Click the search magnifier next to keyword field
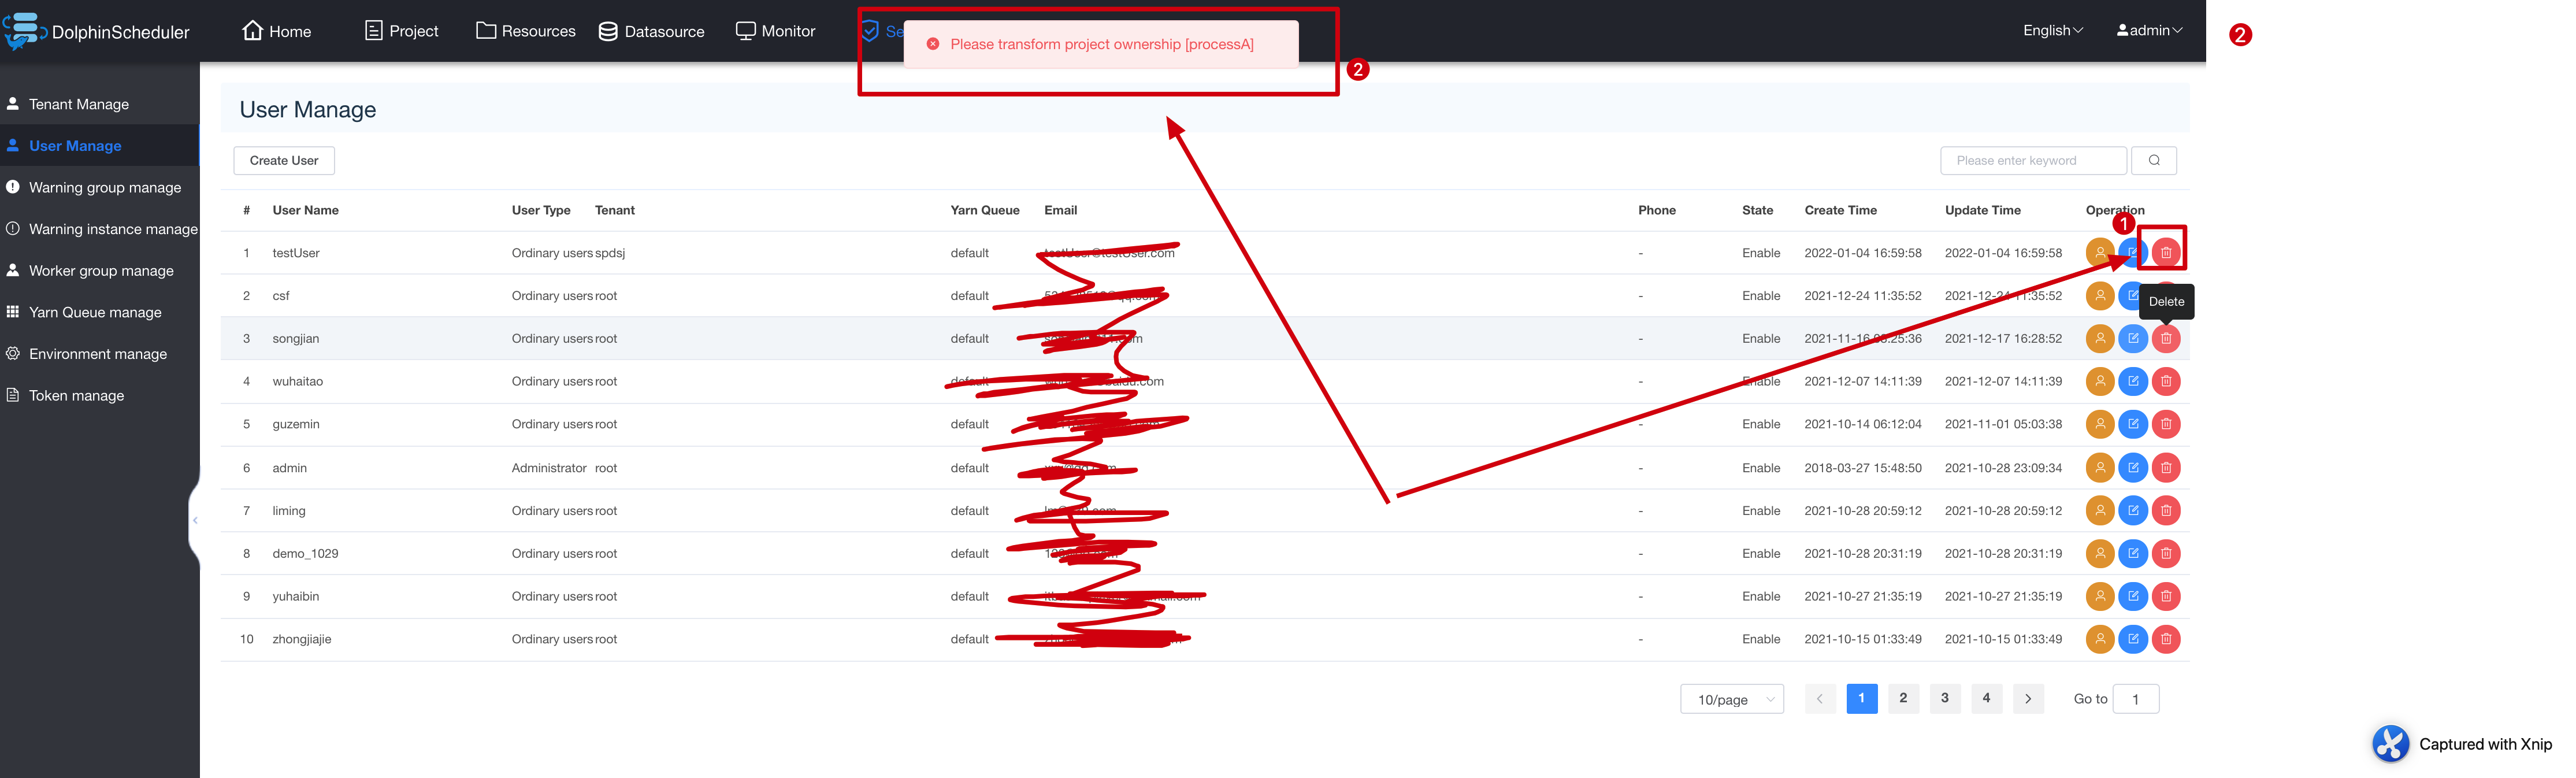The image size is (2576, 778). 2155,160
